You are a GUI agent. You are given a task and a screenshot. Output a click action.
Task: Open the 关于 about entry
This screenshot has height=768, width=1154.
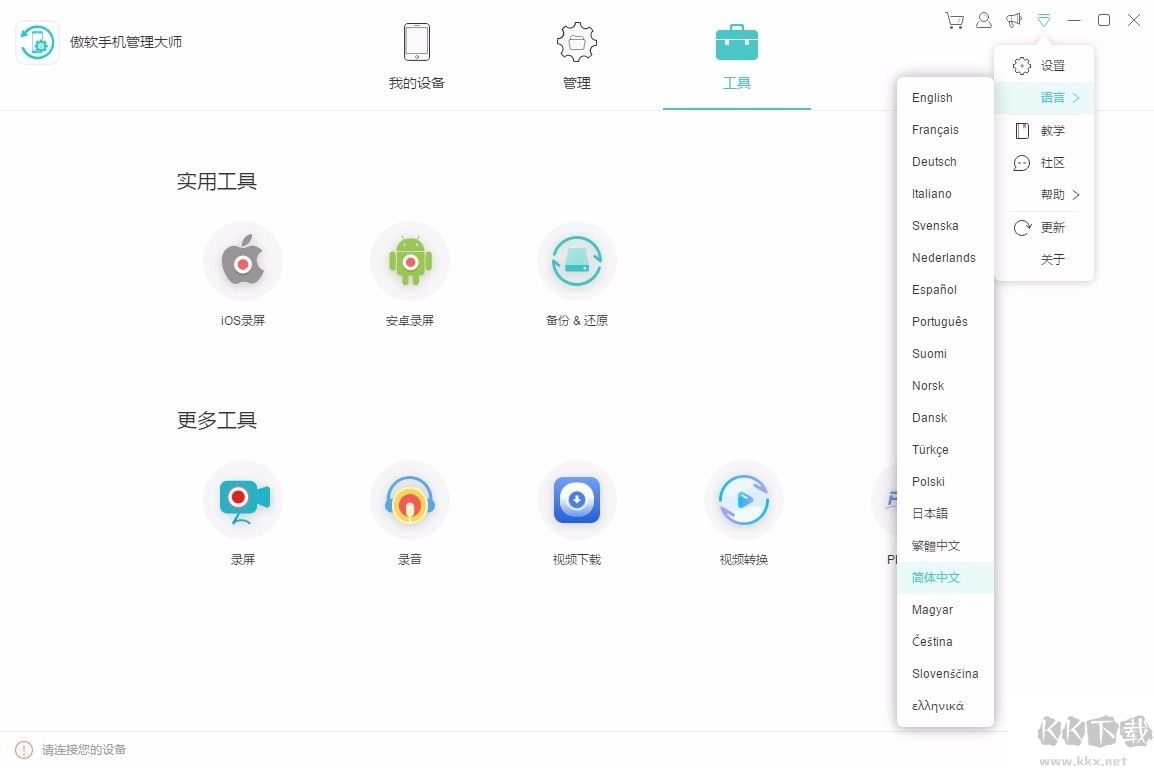pos(1044,260)
